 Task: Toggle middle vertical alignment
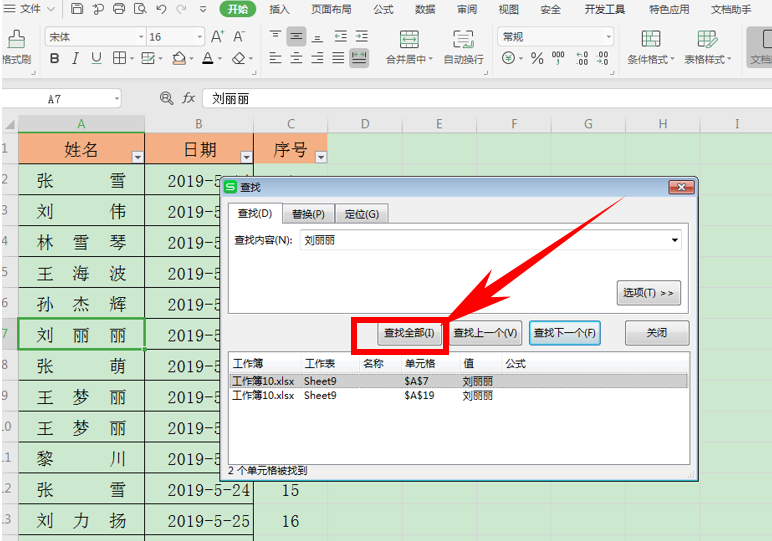[296, 36]
